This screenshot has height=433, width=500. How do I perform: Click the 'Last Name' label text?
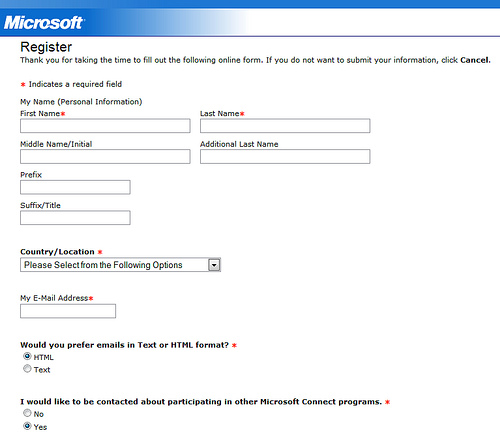coord(220,114)
